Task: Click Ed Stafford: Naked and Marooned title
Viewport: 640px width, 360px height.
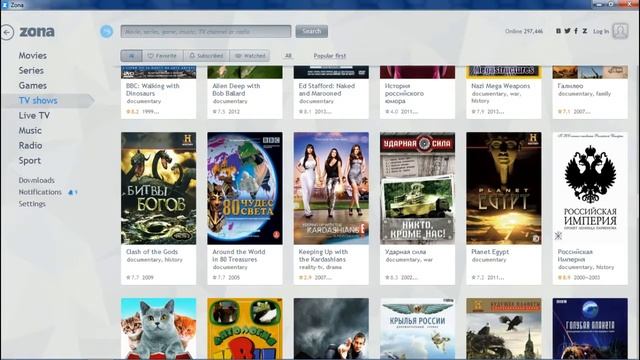Action: [x=327, y=90]
